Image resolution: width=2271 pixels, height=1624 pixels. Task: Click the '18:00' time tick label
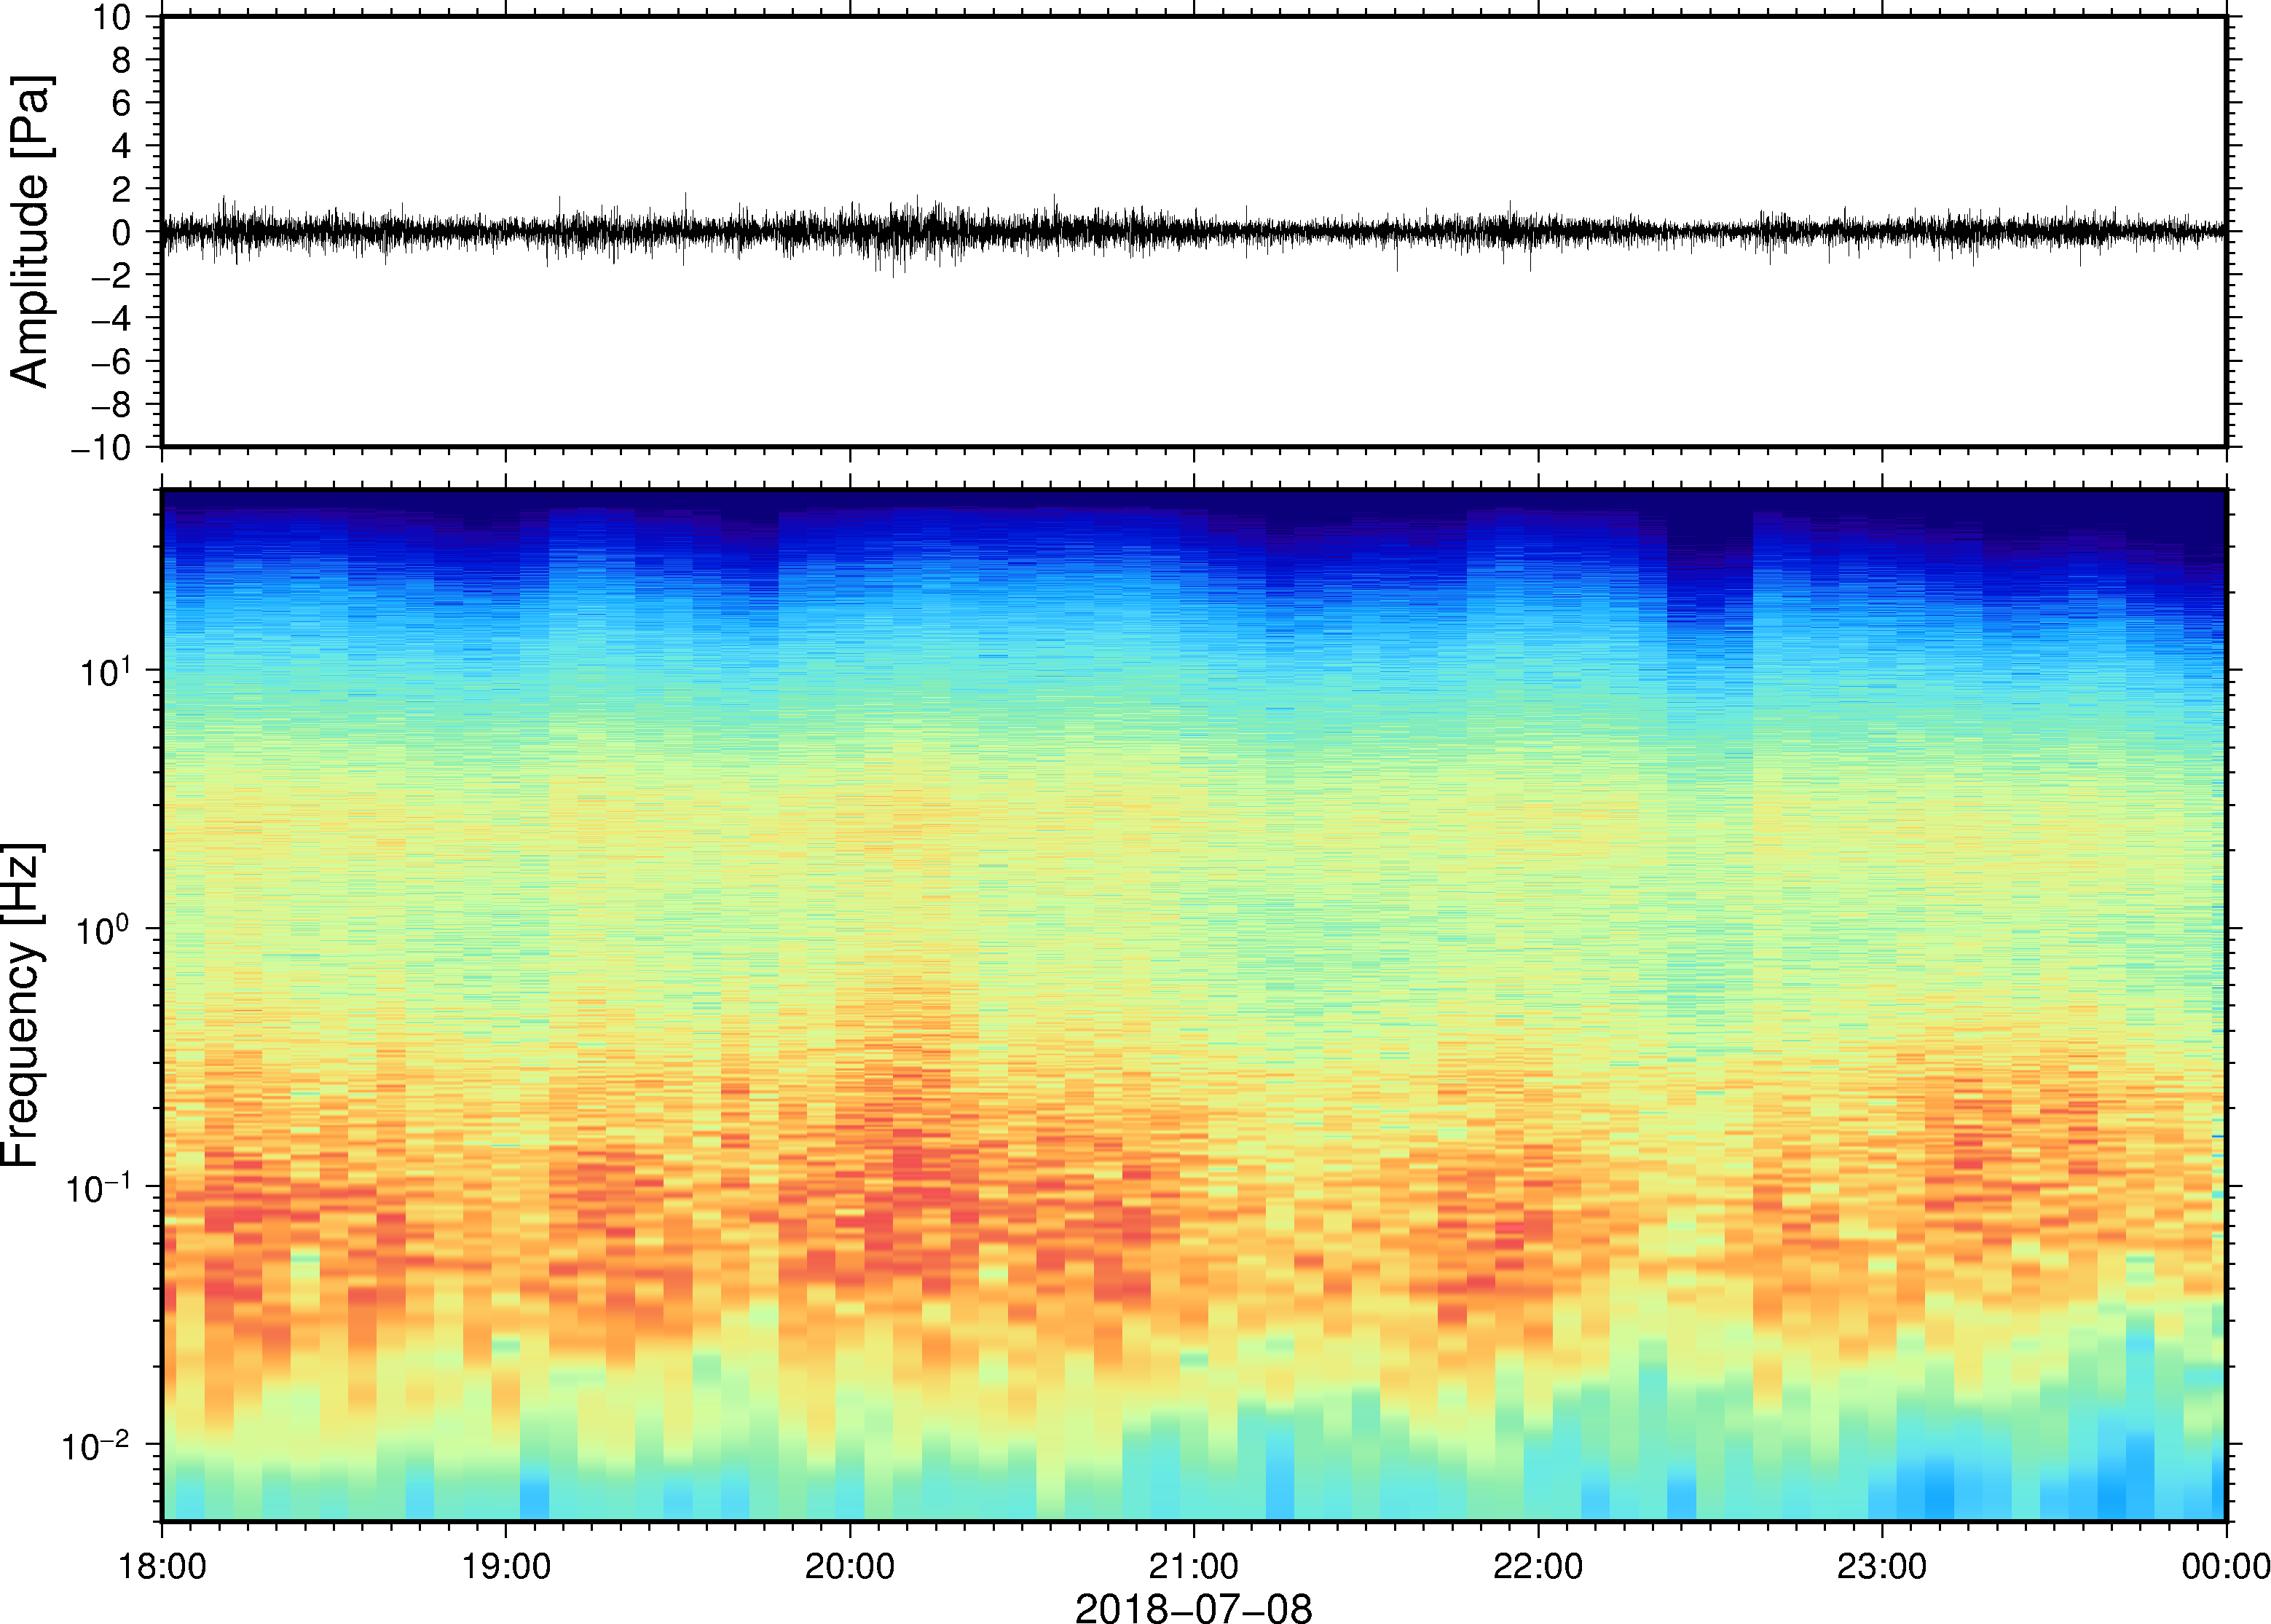click(162, 1566)
